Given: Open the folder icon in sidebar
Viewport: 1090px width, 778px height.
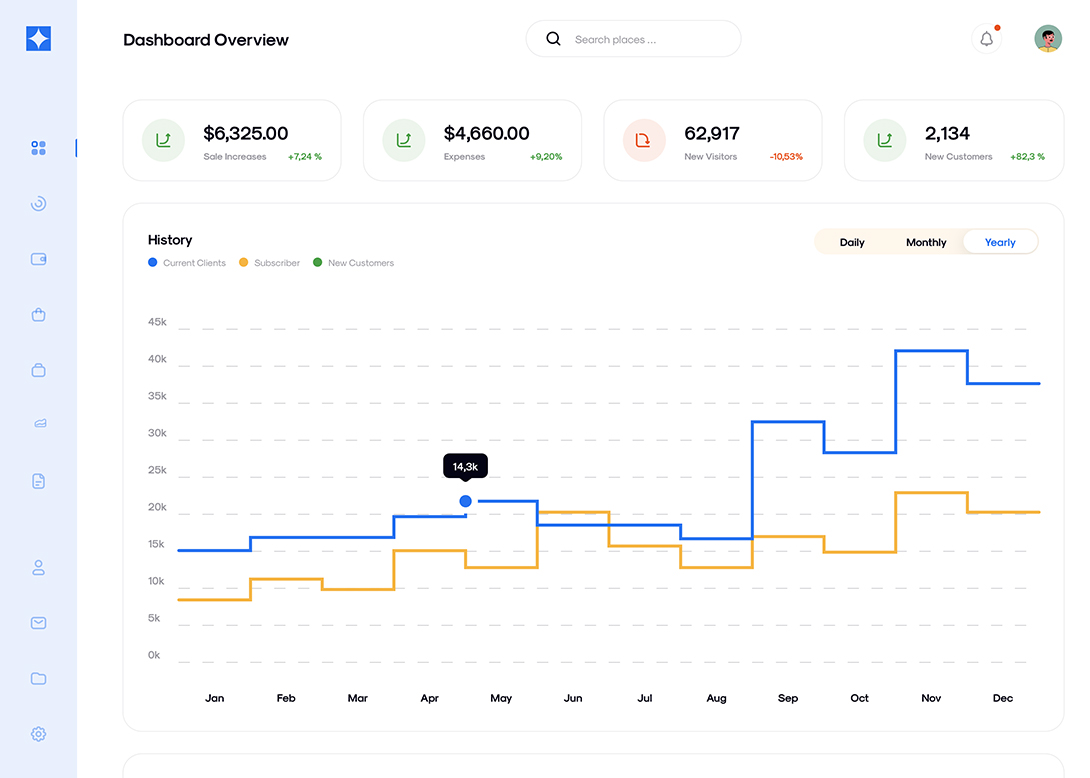Looking at the screenshot, I should [38, 678].
